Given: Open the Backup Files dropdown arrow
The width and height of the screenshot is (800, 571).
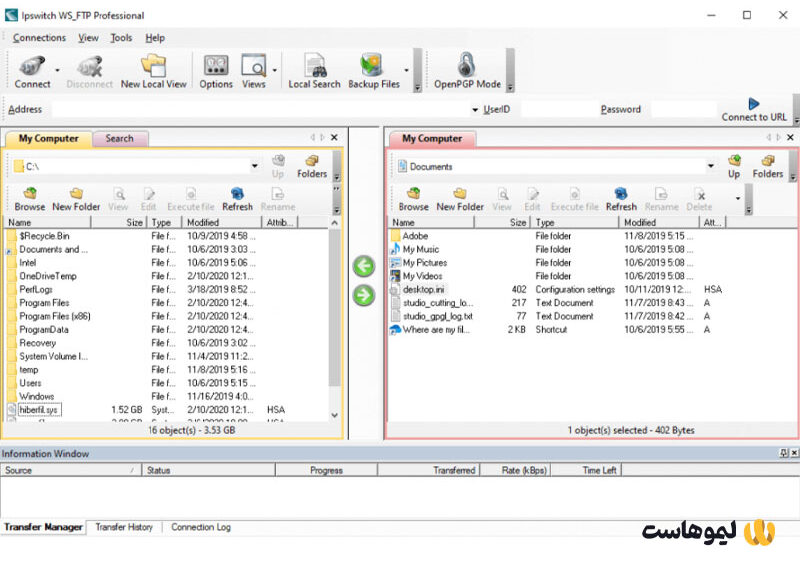Looking at the screenshot, I should 407,70.
